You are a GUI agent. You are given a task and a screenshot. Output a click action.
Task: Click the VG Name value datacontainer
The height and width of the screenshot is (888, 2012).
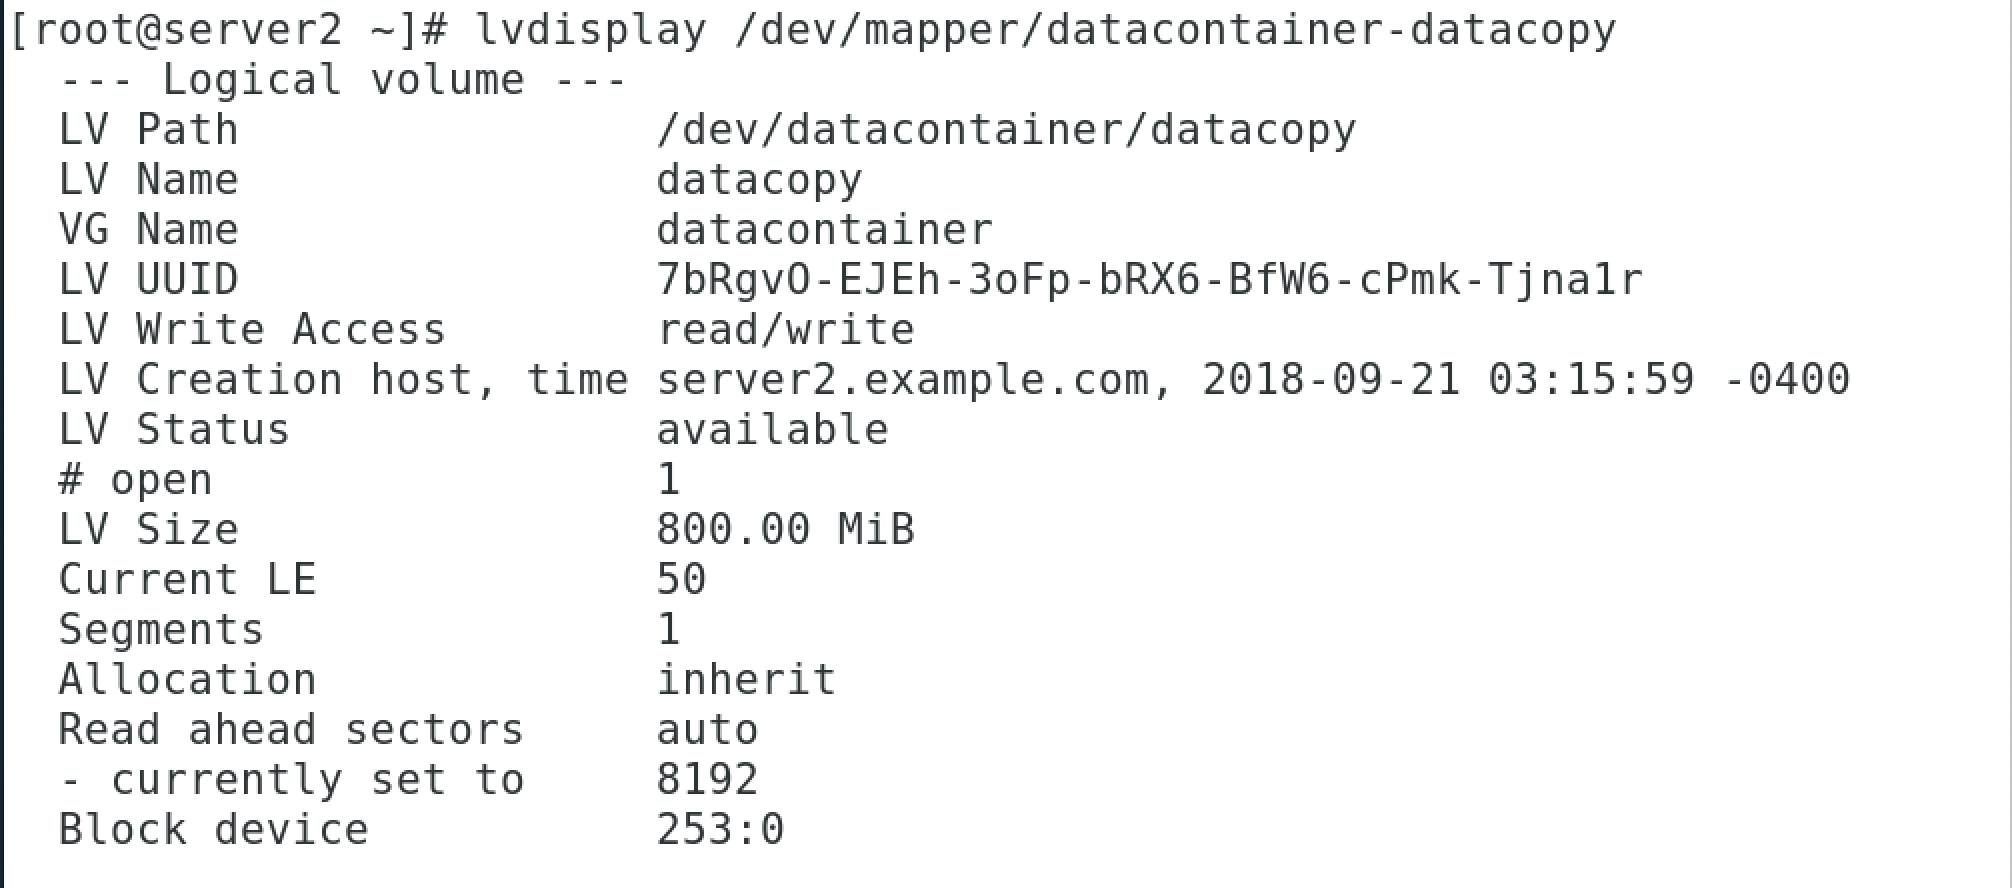824,230
